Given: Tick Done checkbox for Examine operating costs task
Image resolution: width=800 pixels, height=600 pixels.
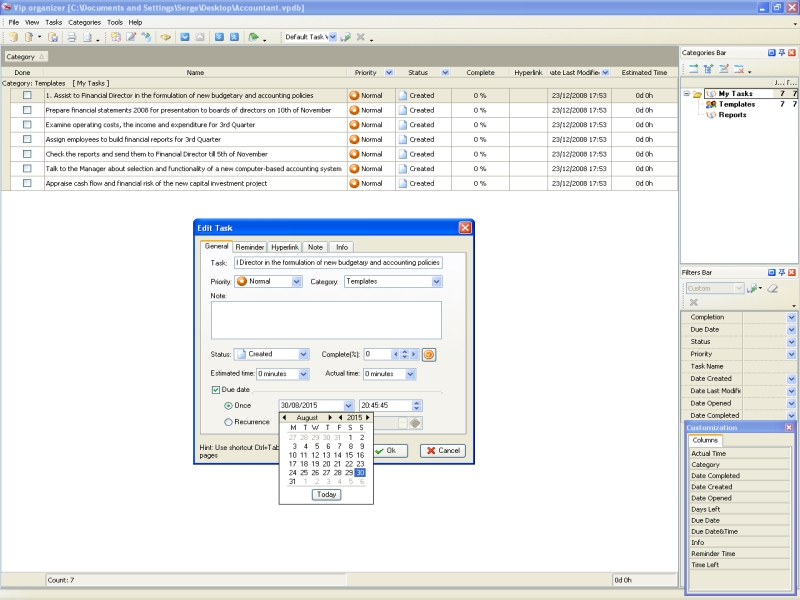Looking at the screenshot, I should click(27, 125).
